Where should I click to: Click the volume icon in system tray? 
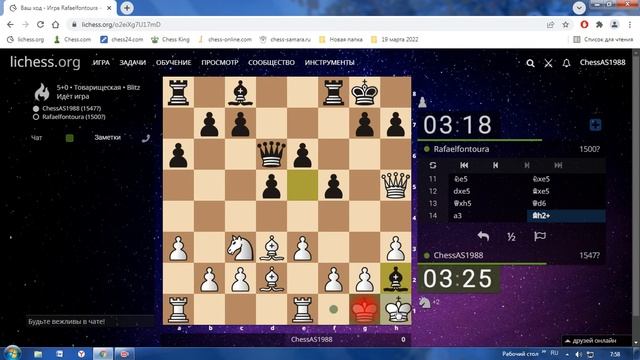(x=578, y=354)
